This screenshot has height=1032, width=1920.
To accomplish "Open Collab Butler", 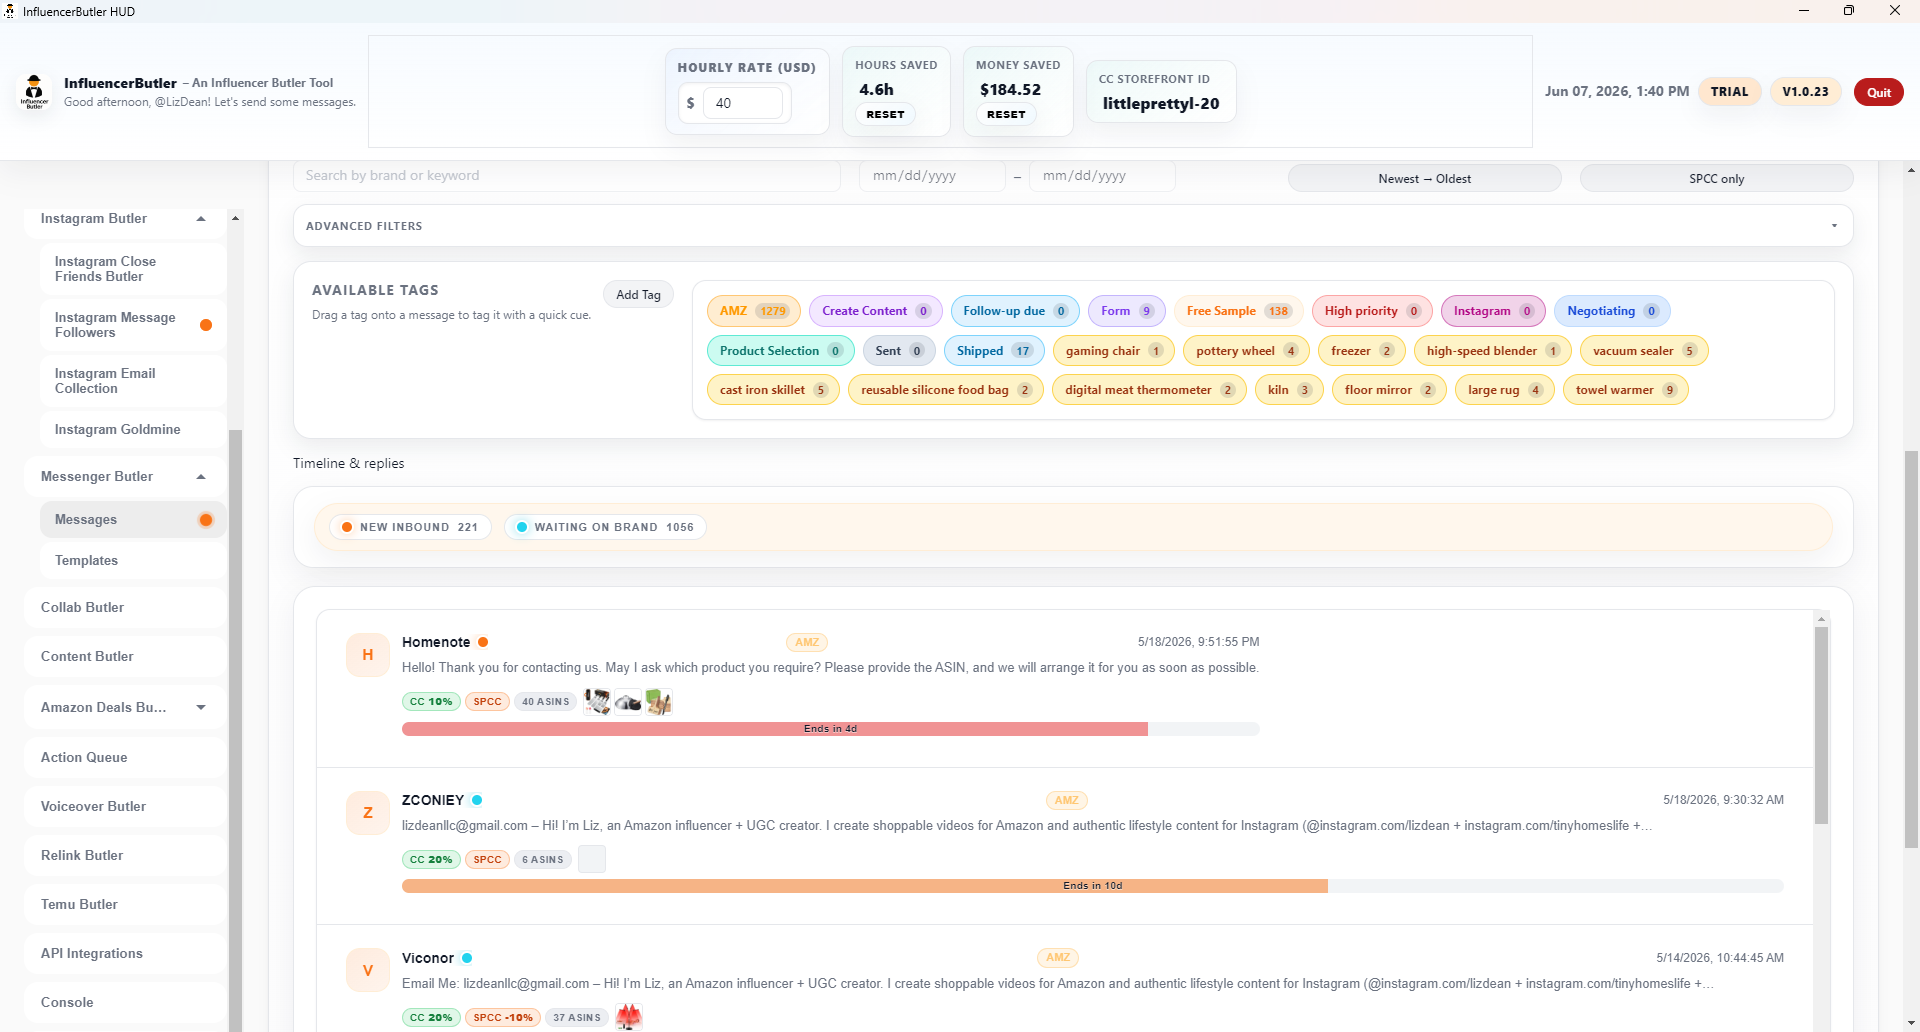I will (x=126, y=608).
